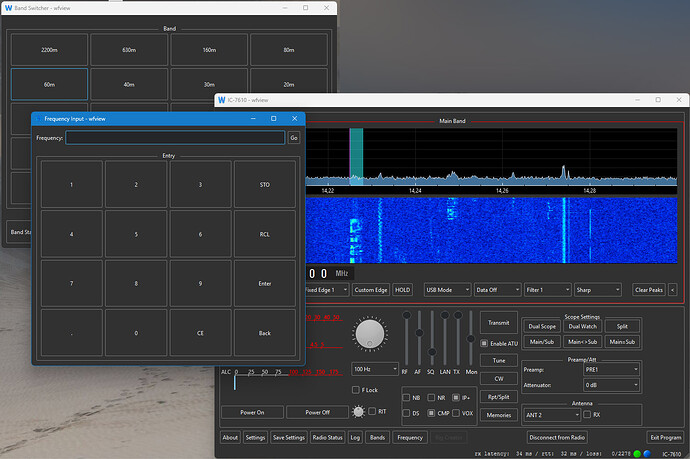
Task: Enable the RIT checkbox
Action: 372,411
